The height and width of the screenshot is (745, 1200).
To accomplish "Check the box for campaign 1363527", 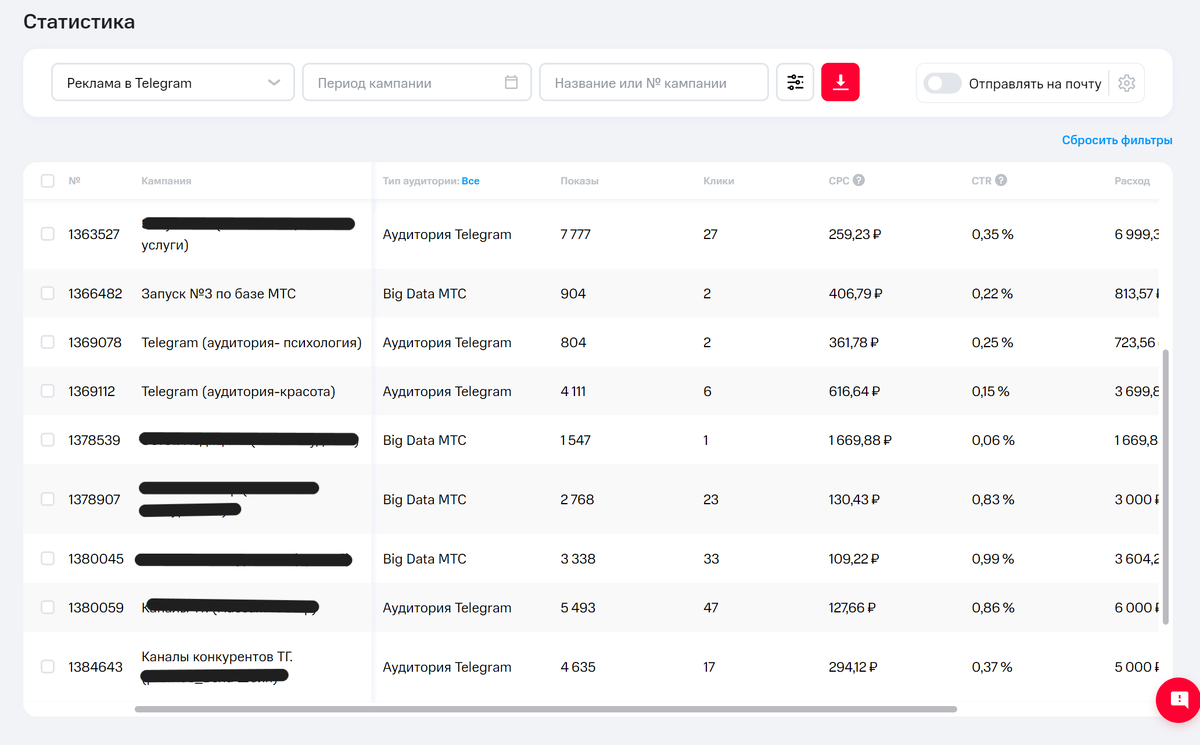I will [48, 234].
